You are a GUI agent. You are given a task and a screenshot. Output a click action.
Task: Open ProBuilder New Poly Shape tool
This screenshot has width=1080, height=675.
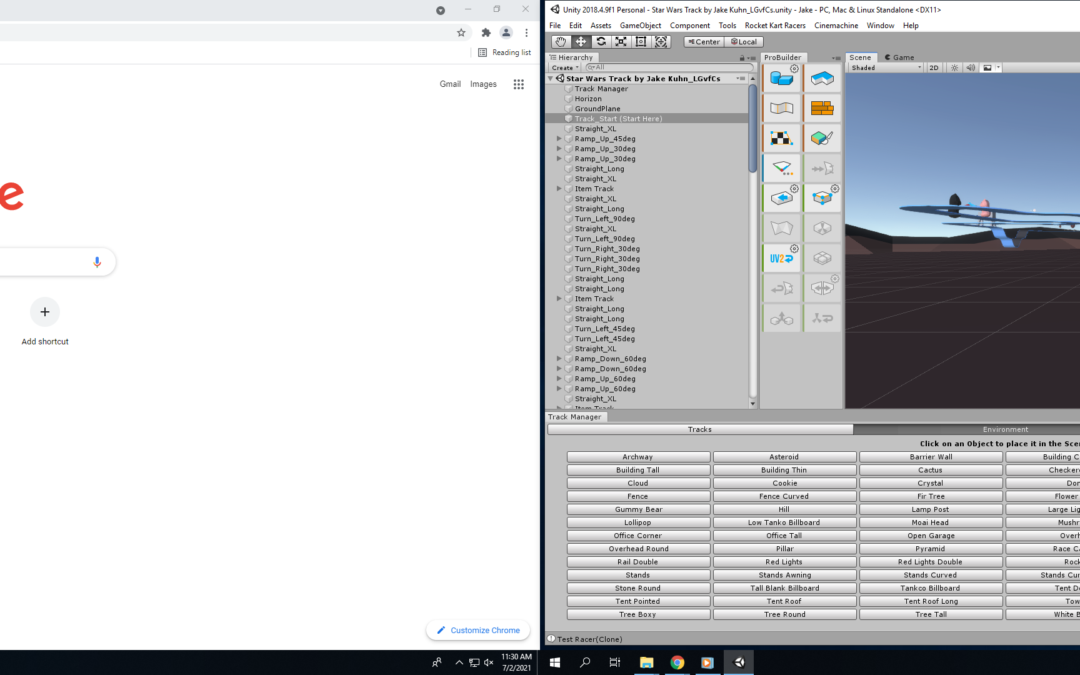pos(822,79)
